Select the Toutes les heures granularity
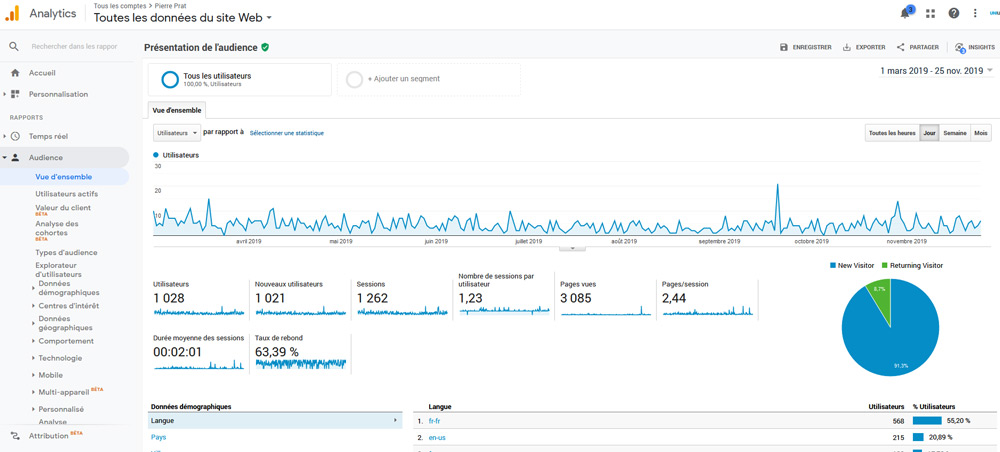The image size is (1000, 452). [892, 133]
